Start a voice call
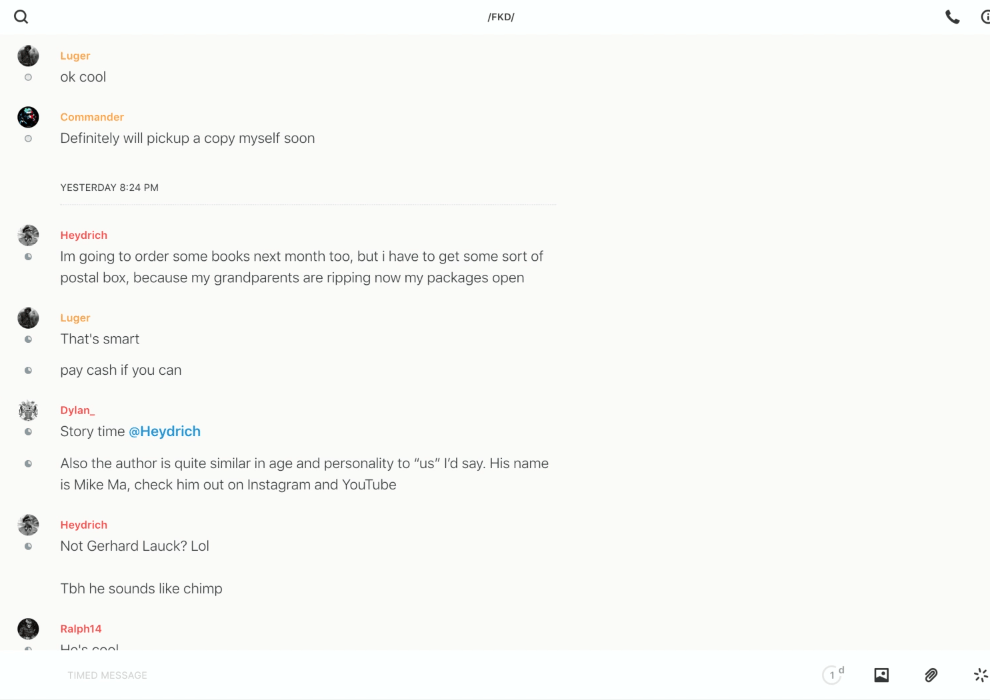990x700 pixels. (x=952, y=17)
